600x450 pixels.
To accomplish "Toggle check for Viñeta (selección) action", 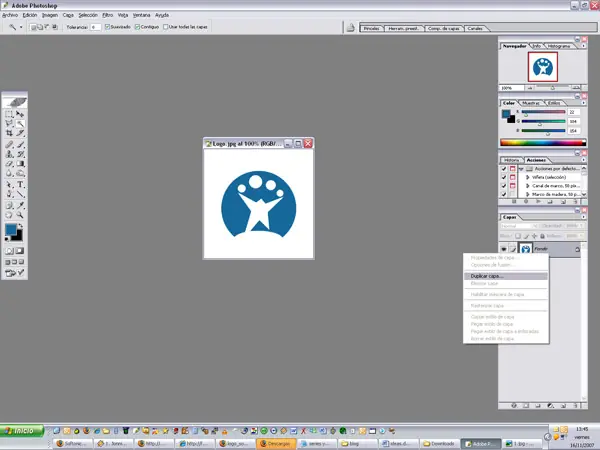I will (x=504, y=177).
